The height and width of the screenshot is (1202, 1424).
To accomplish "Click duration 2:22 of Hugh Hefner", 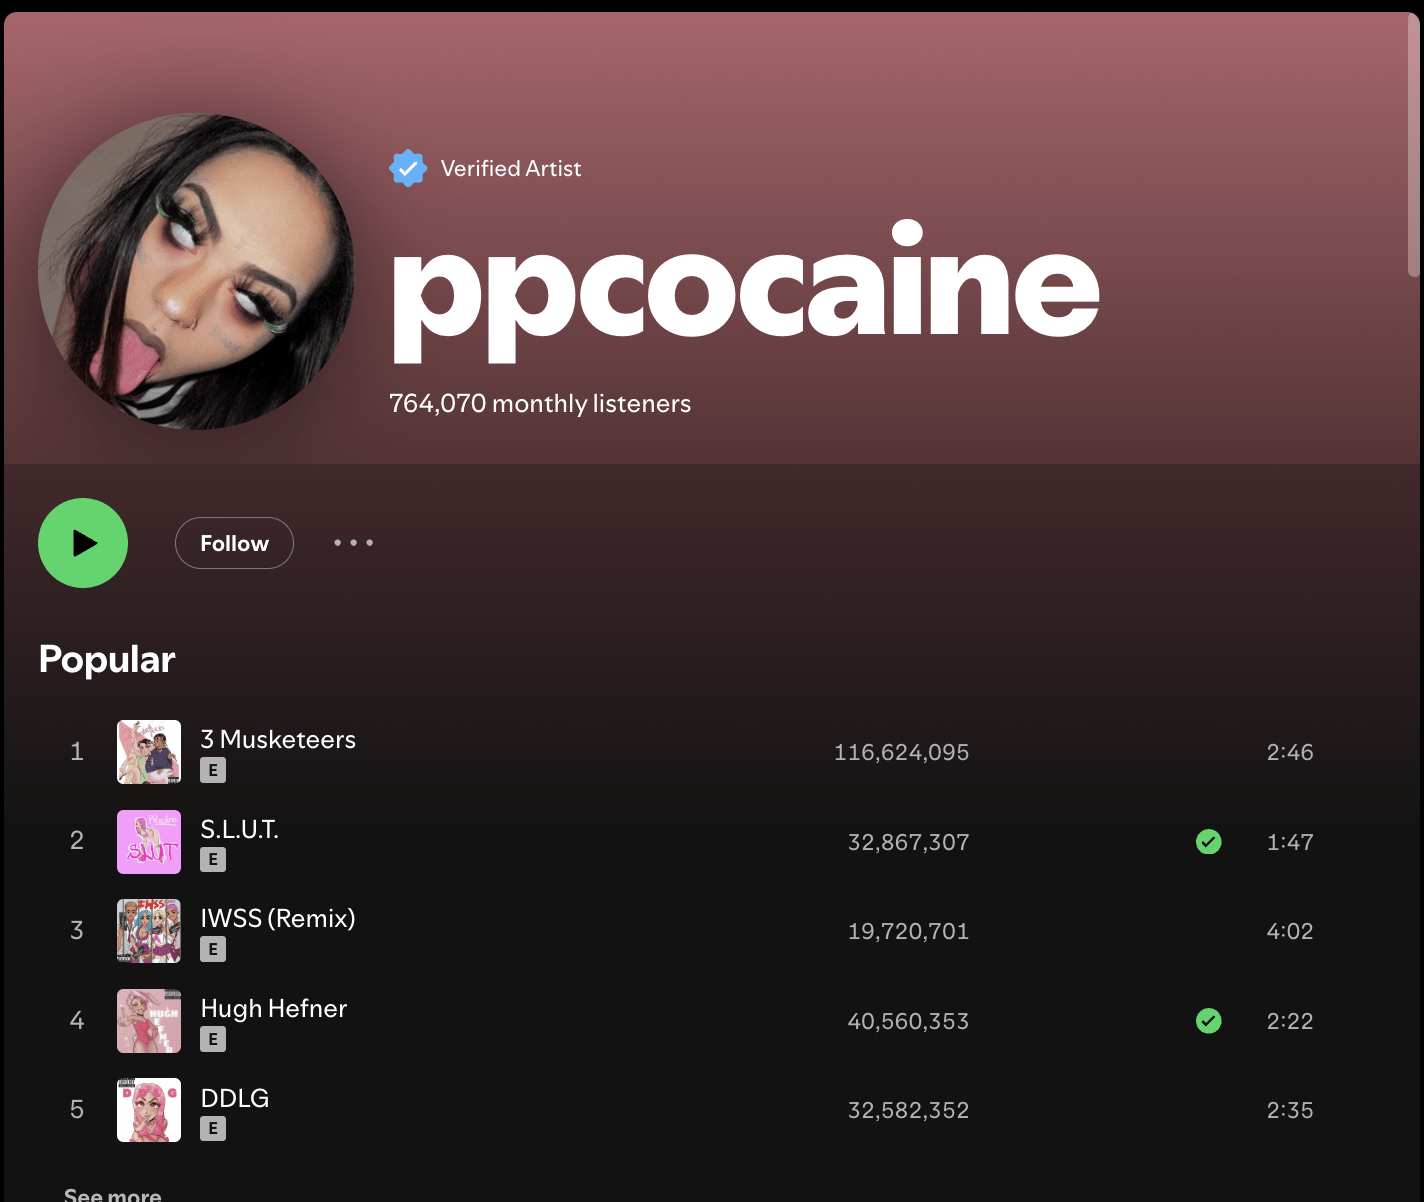I will pos(1290,1021).
